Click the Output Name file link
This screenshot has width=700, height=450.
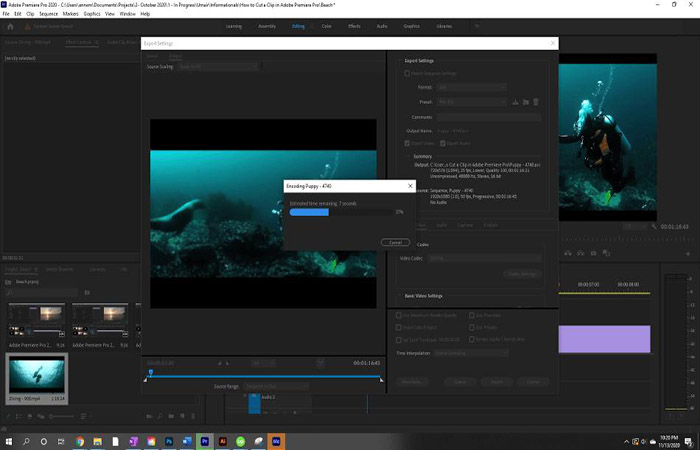pyautogui.click(x=453, y=131)
